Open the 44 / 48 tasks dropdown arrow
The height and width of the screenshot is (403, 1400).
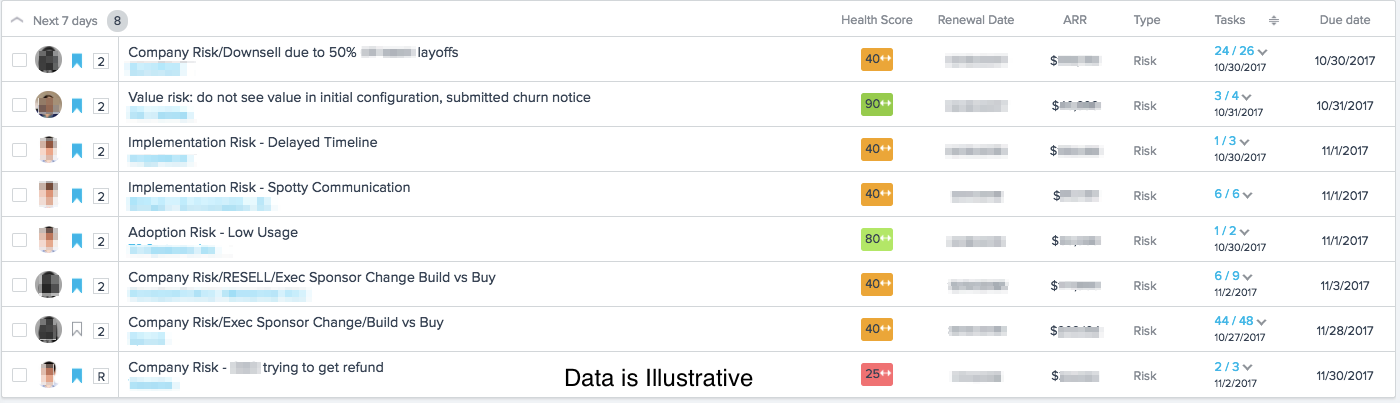tap(1262, 322)
